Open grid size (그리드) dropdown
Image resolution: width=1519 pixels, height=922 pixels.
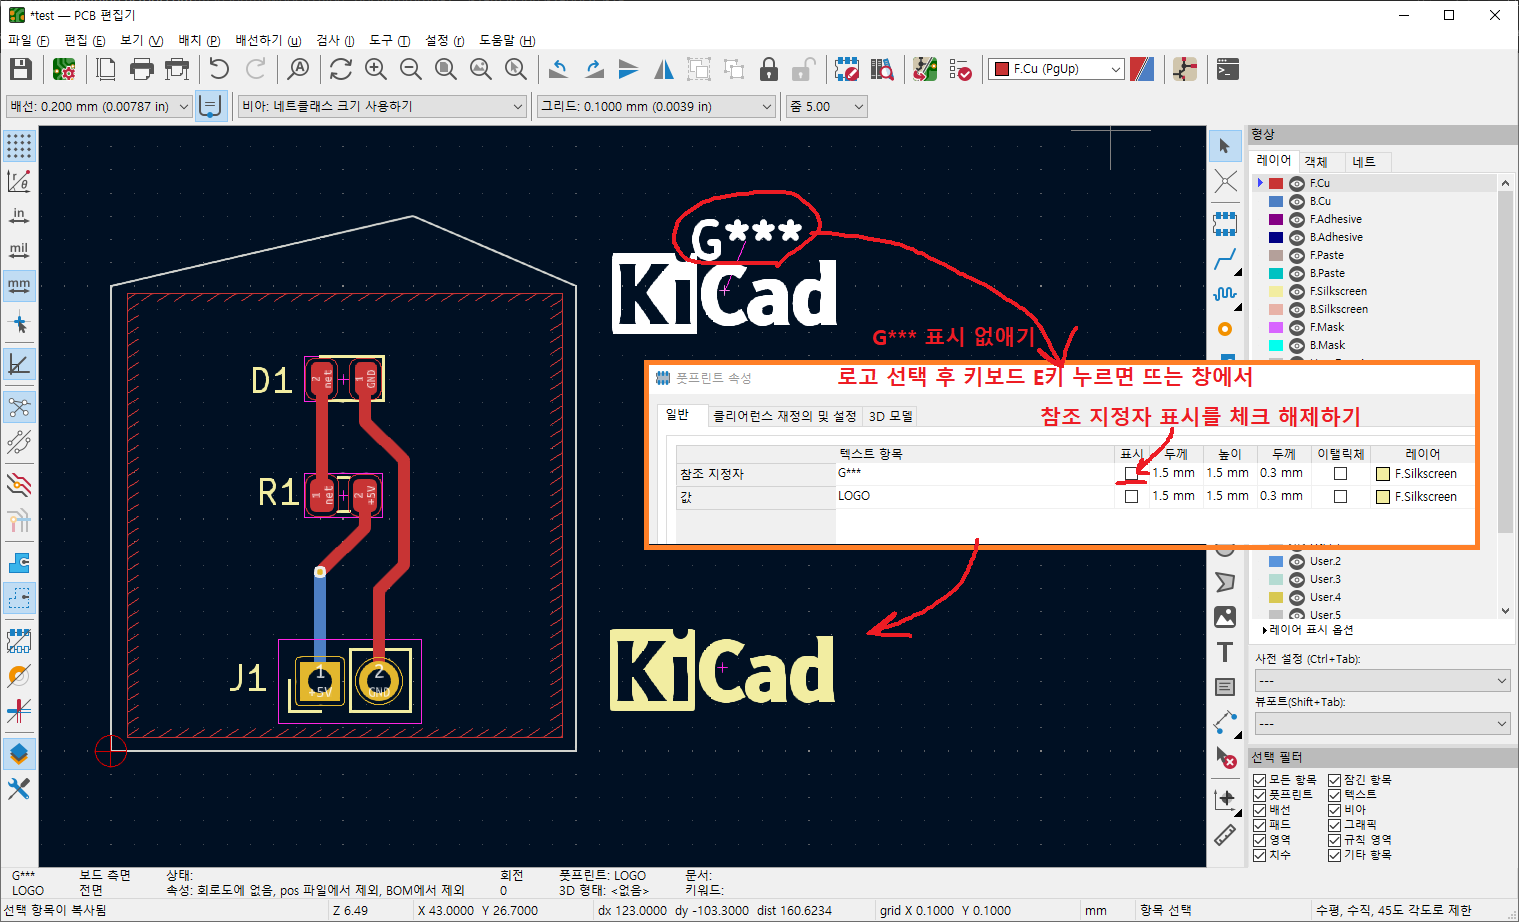[656, 106]
